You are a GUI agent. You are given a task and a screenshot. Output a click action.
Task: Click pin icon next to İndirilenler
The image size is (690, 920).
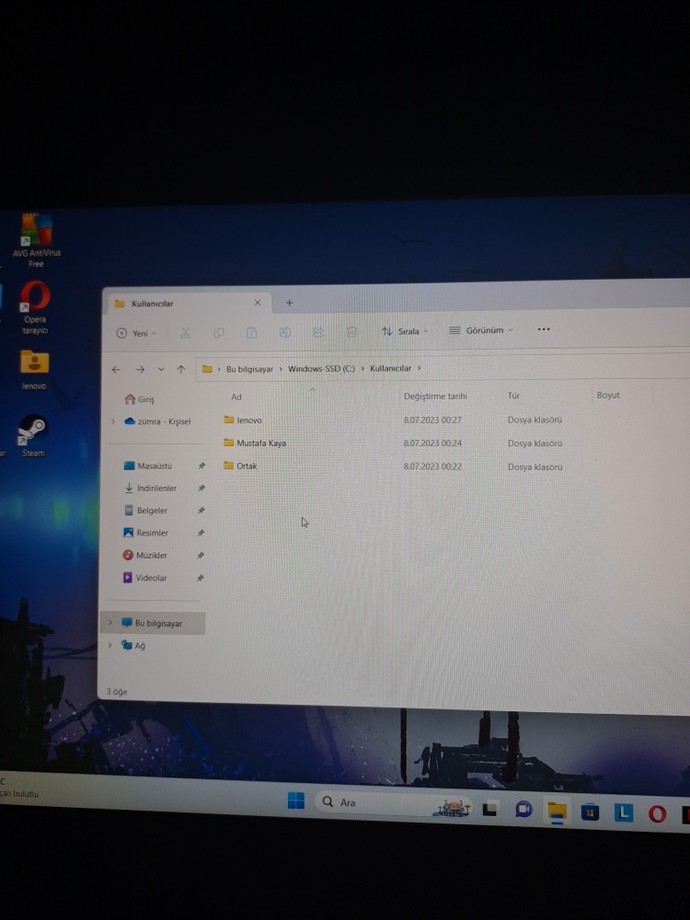point(201,488)
